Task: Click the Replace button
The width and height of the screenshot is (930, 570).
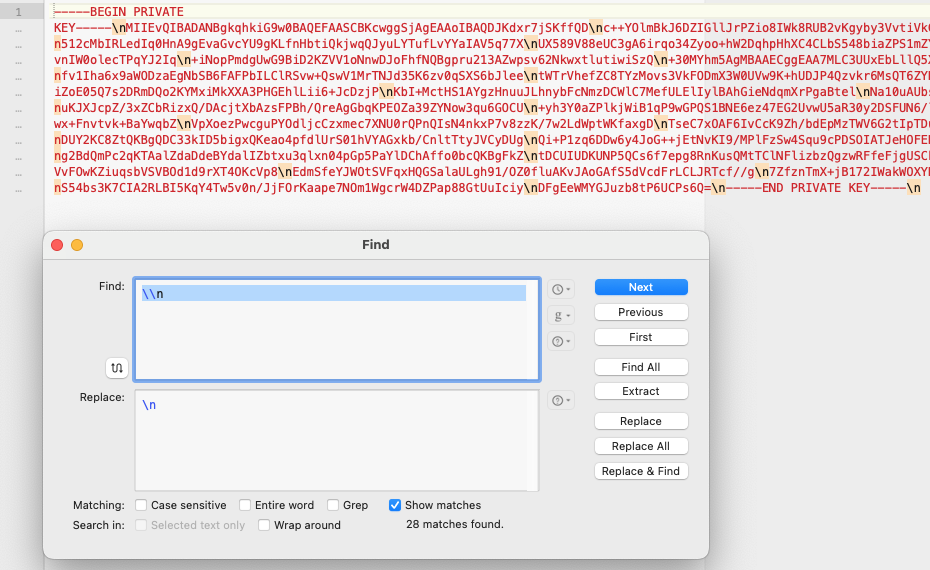Action: pyautogui.click(x=641, y=421)
